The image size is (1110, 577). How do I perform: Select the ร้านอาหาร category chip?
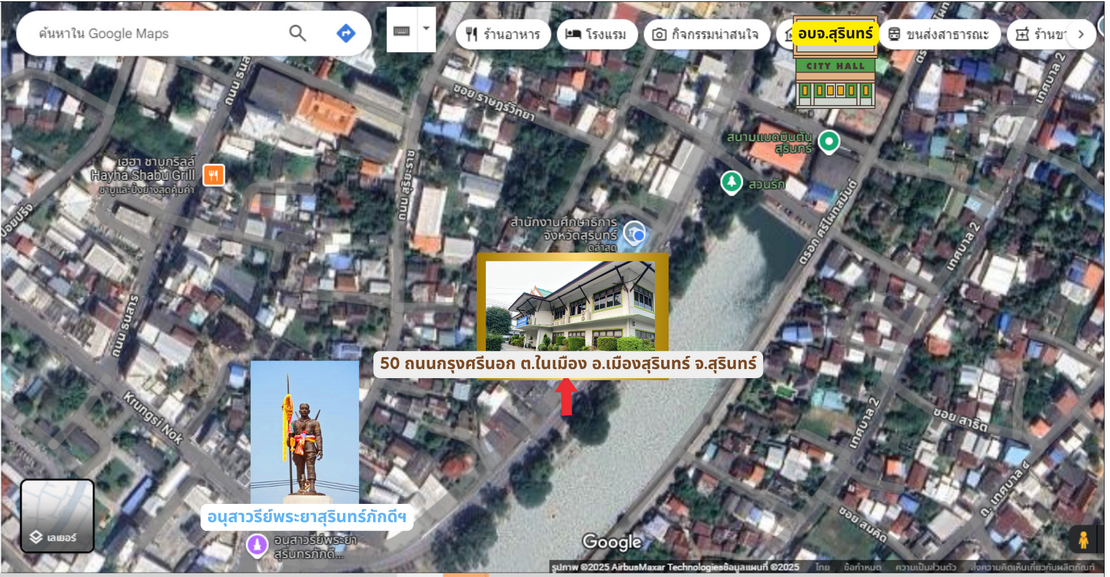tap(503, 34)
